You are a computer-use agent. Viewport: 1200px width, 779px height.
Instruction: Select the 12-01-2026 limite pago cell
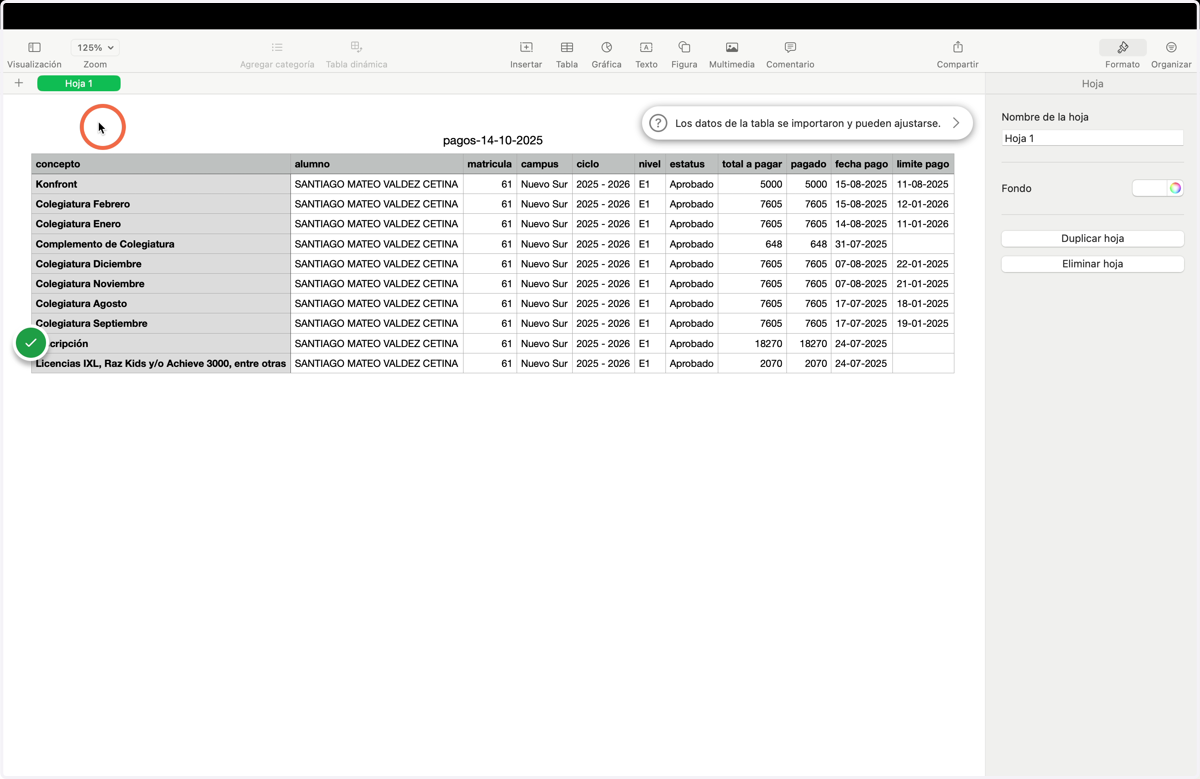point(923,204)
